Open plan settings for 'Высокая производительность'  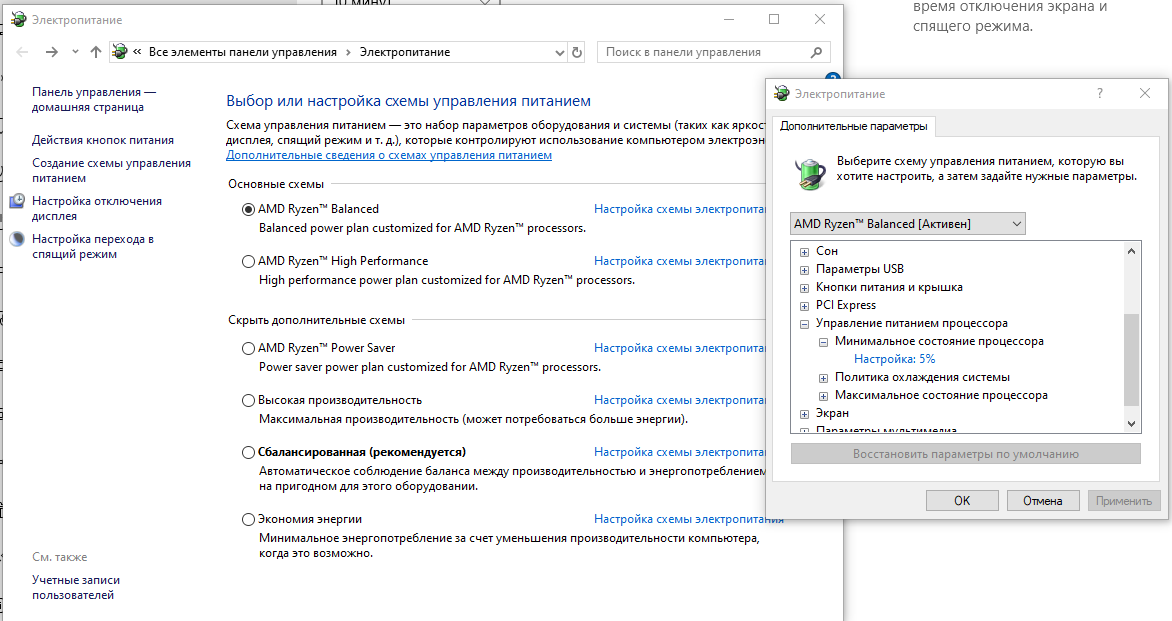pyautogui.click(x=679, y=400)
